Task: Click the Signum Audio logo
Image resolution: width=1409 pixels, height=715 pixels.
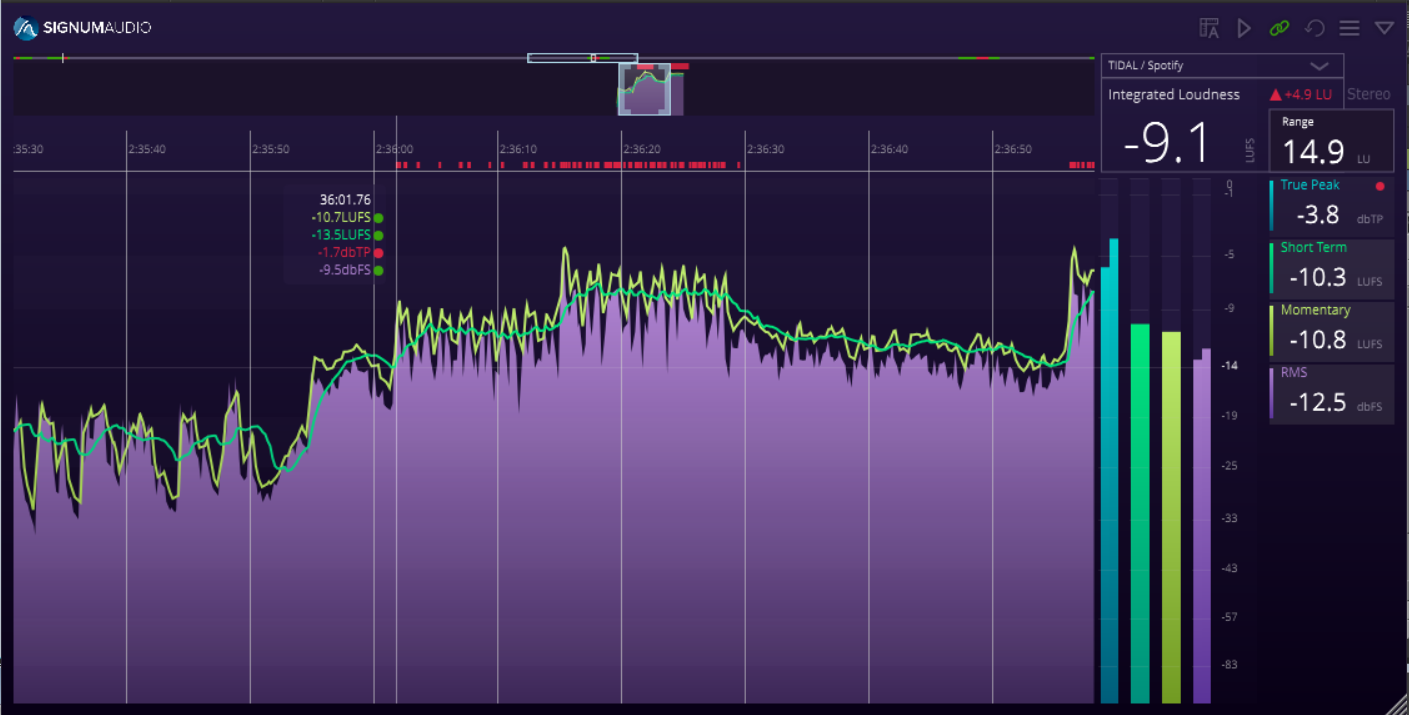Action: coord(82,27)
